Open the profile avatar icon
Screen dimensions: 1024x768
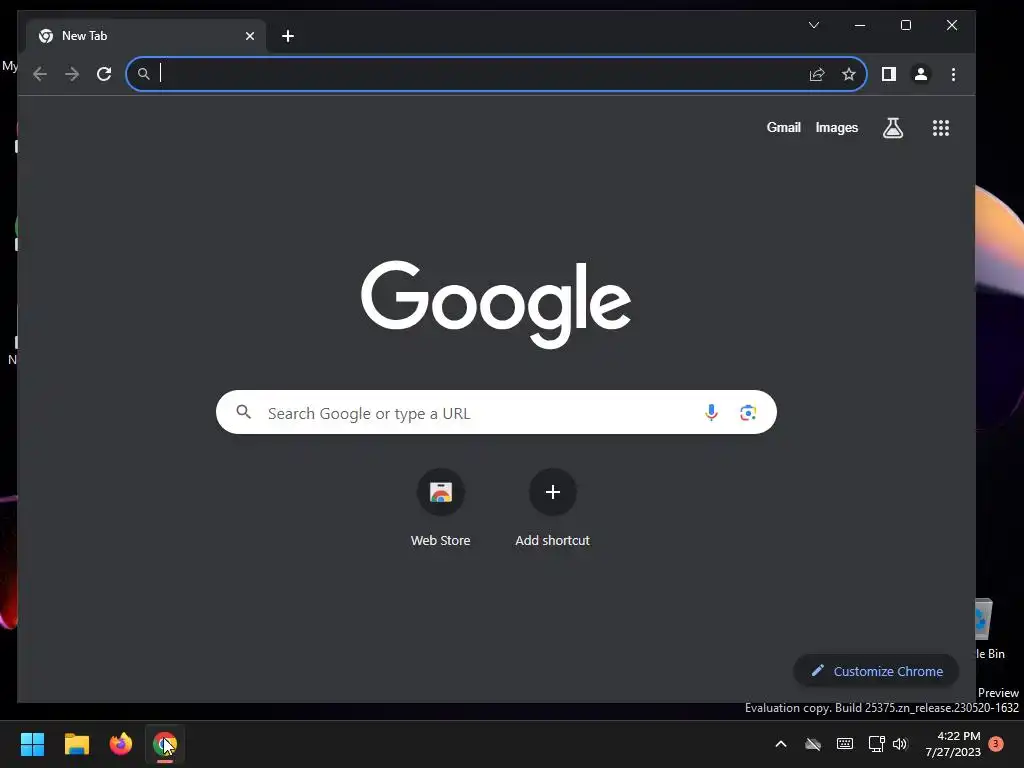[921, 74]
